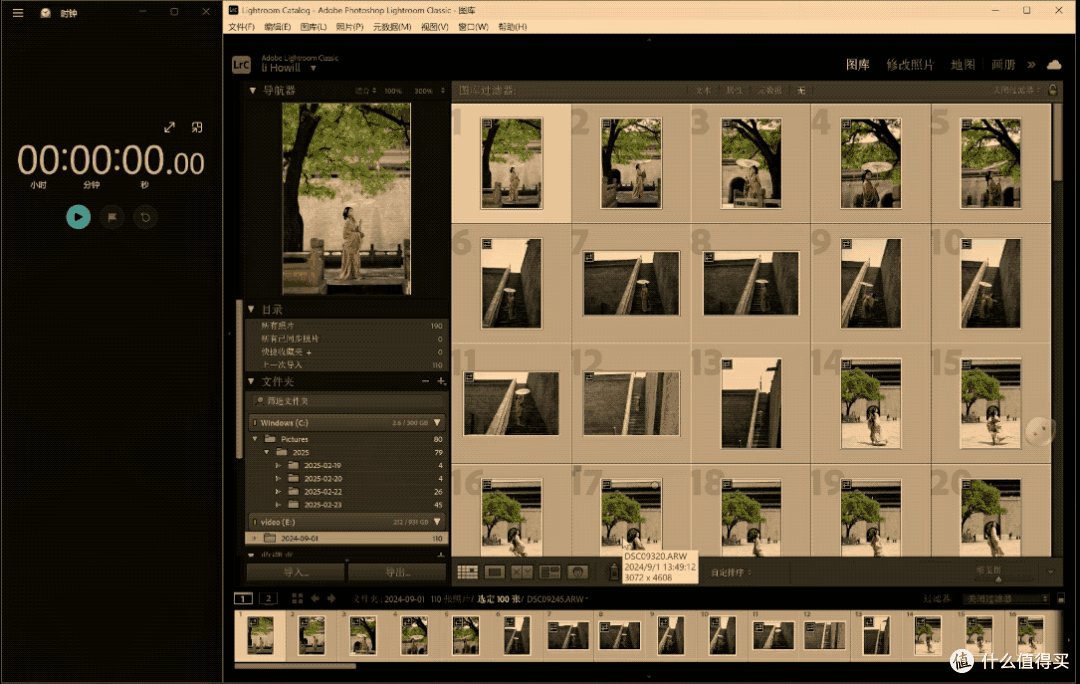Select the spray can painter tool

[614, 572]
